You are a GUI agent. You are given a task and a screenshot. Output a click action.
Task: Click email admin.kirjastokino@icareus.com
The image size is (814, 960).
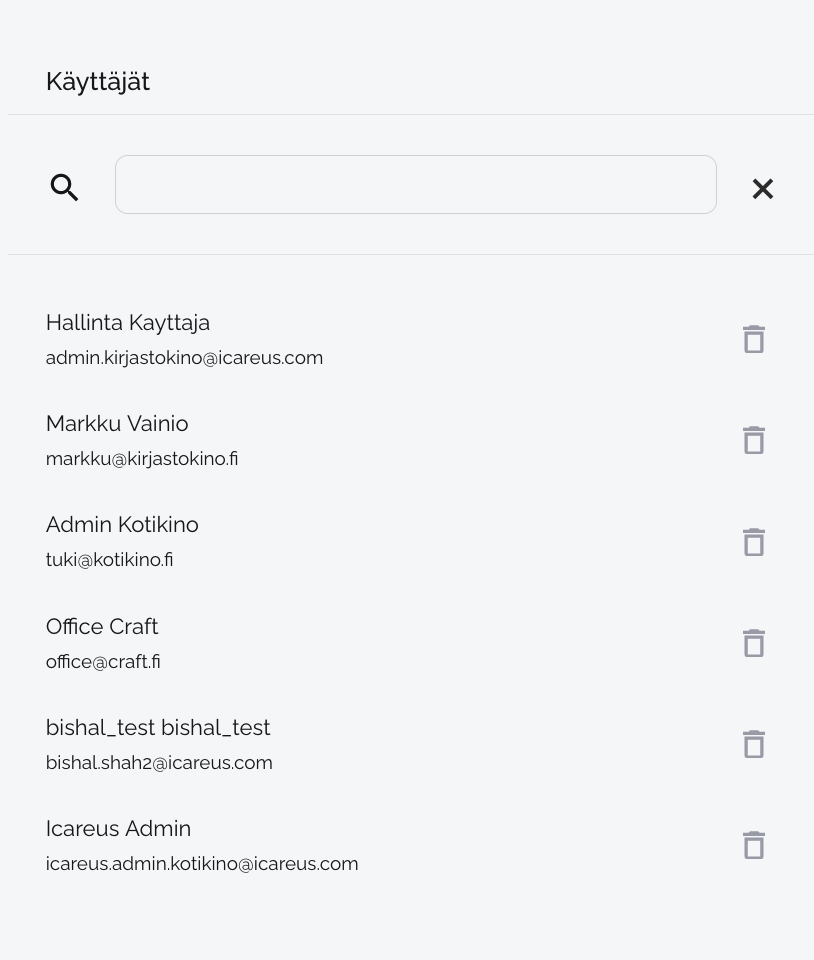(x=184, y=358)
